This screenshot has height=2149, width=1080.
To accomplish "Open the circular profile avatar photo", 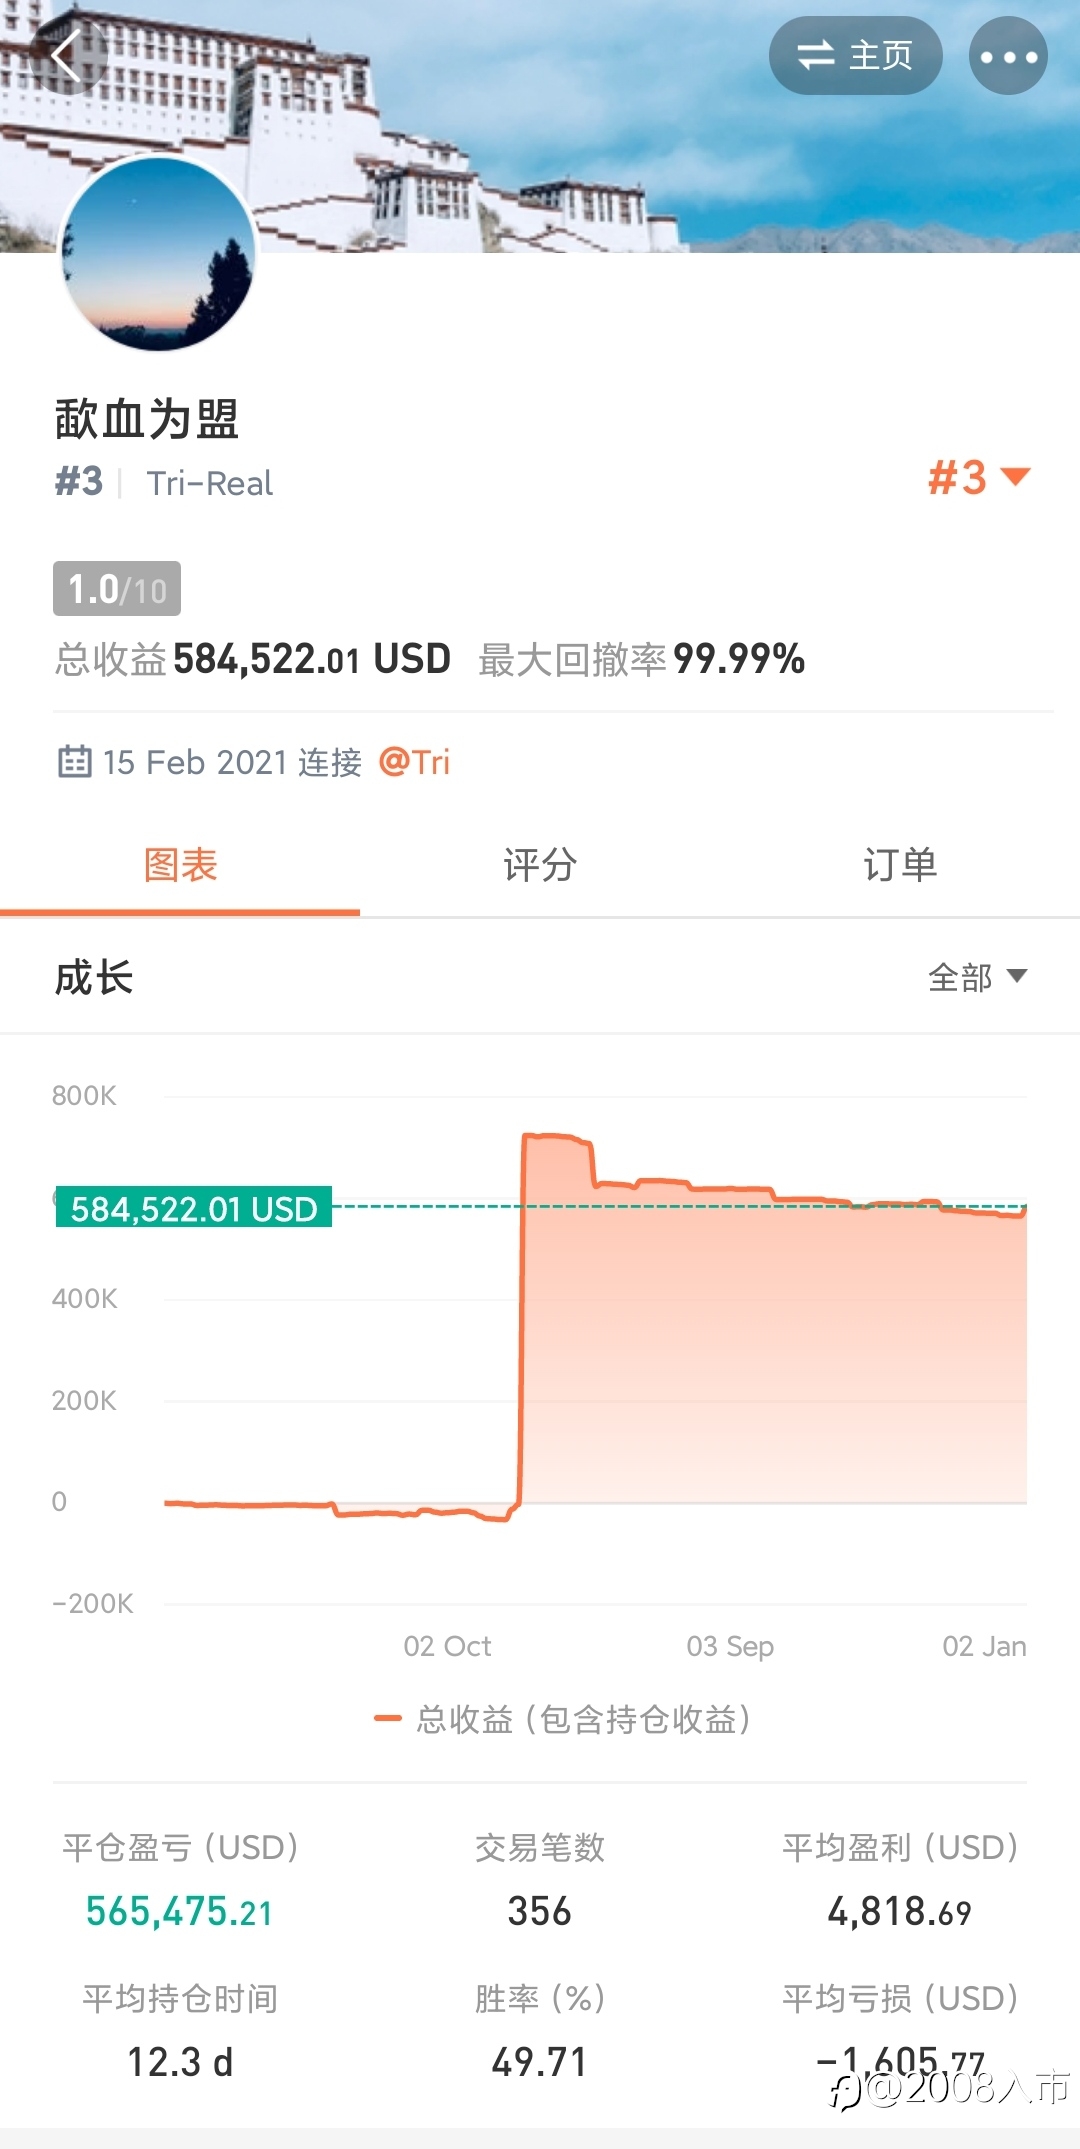I will pos(158,254).
